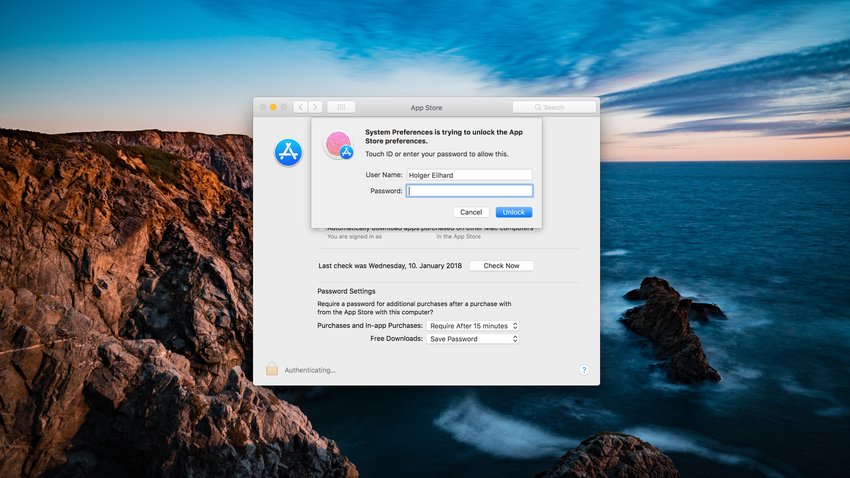This screenshot has height=478, width=850.
Task: Click the 'App Store' window title
Action: pyautogui.click(x=426, y=108)
